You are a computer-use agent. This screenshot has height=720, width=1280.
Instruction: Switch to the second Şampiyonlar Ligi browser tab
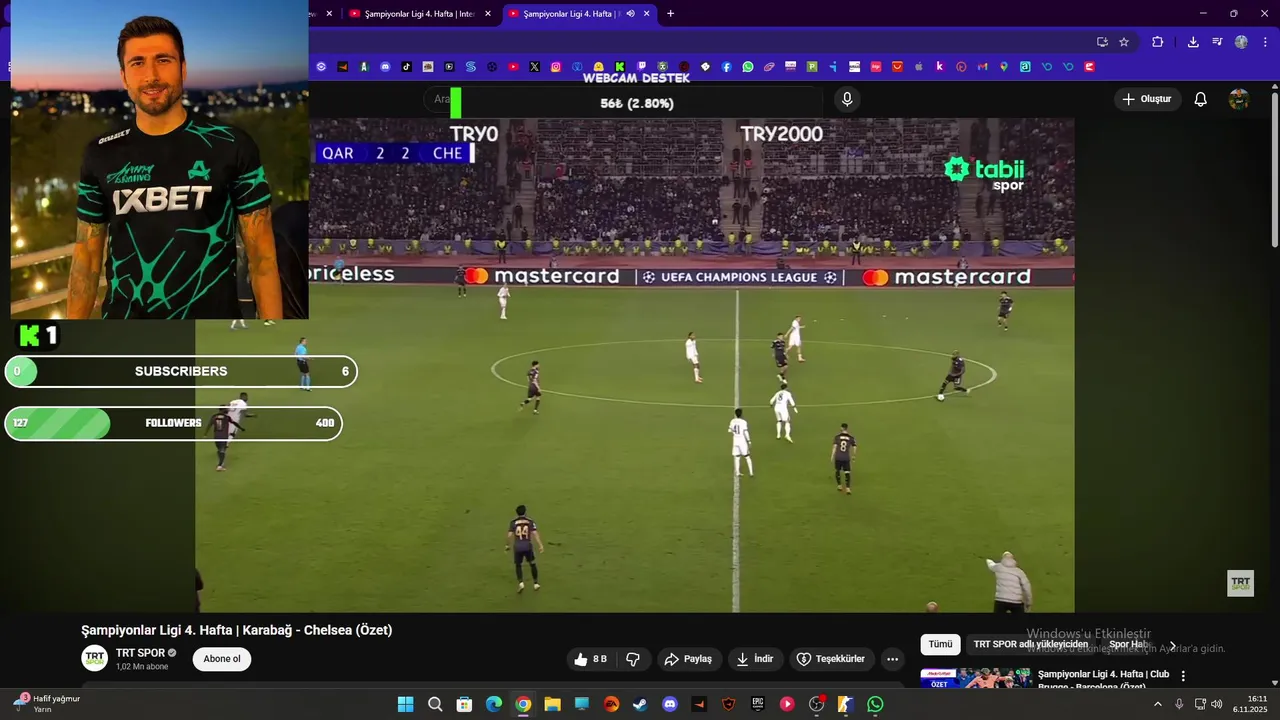coord(418,14)
